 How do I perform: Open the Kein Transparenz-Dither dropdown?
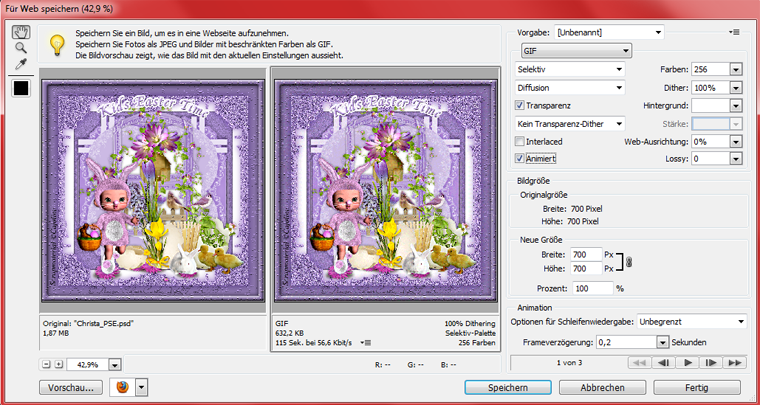pos(570,124)
